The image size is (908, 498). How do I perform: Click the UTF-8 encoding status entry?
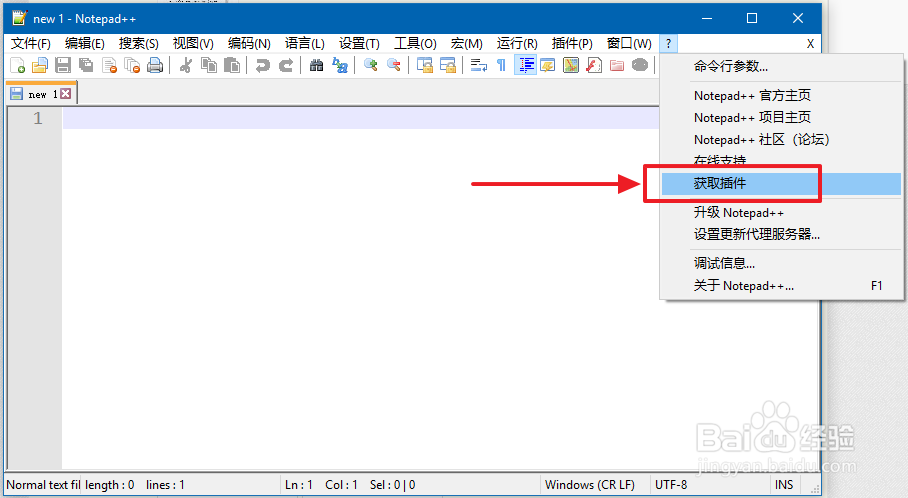671,485
